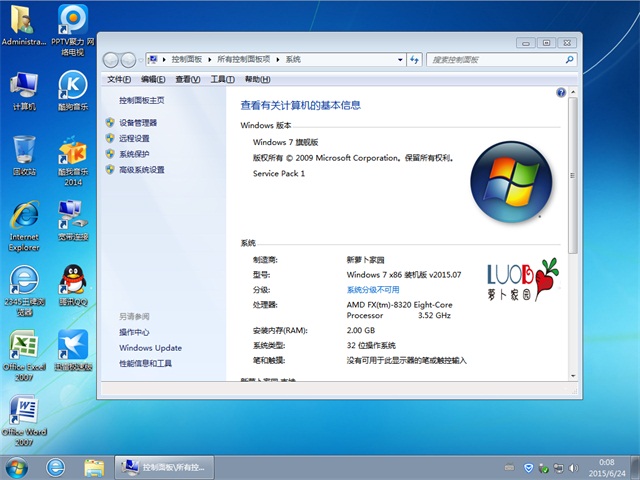Open the Windows Update link
Image resolution: width=640 pixels, height=480 pixels.
pyautogui.click(x=151, y=348)
